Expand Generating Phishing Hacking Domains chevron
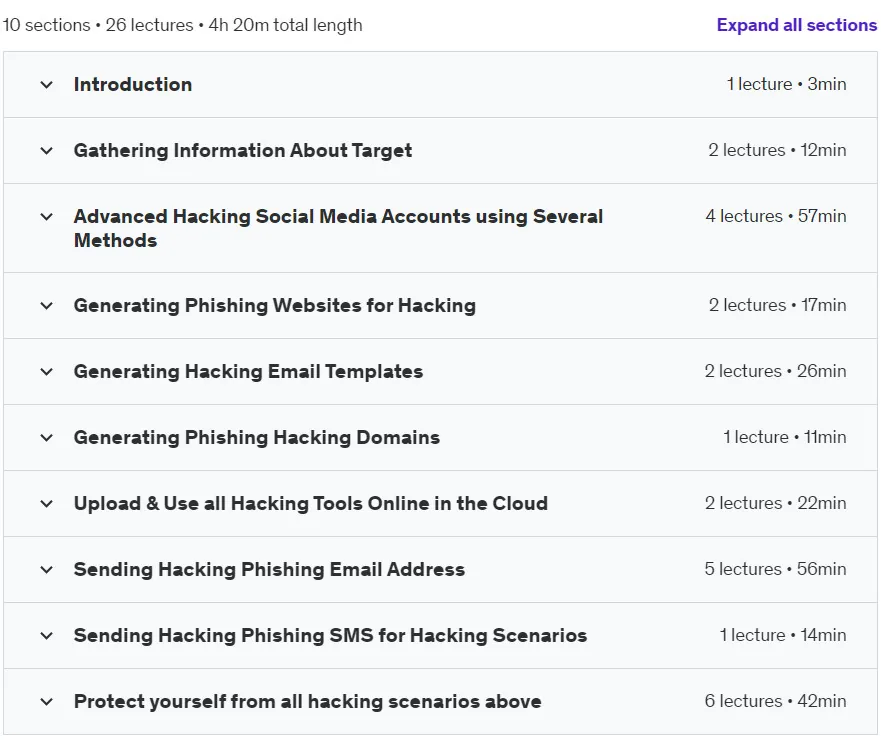The height and width of the screenshot is (740, 881). point(47,438)
